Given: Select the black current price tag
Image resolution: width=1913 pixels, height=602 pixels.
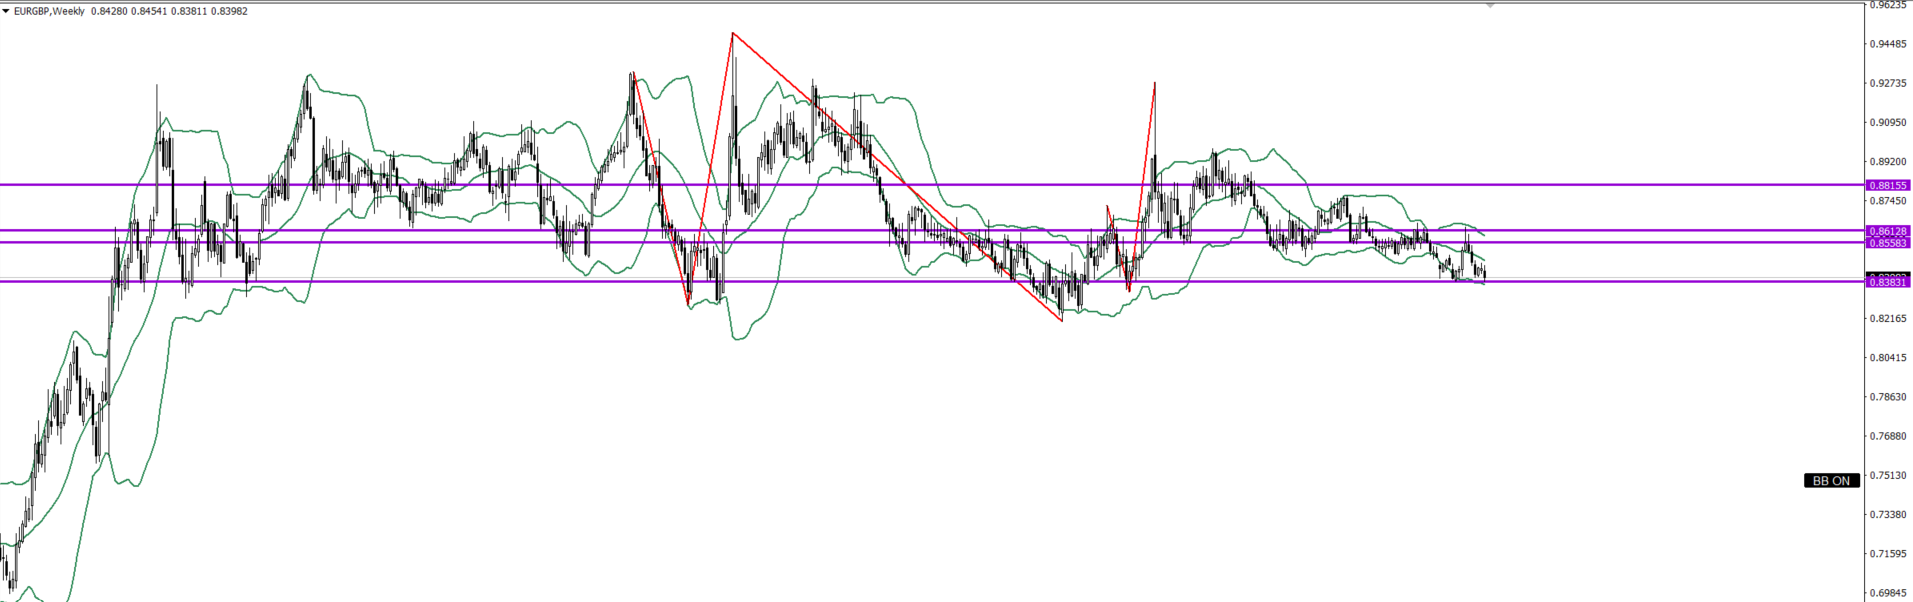Looking at the screenshot, I should pos(1888,275).
